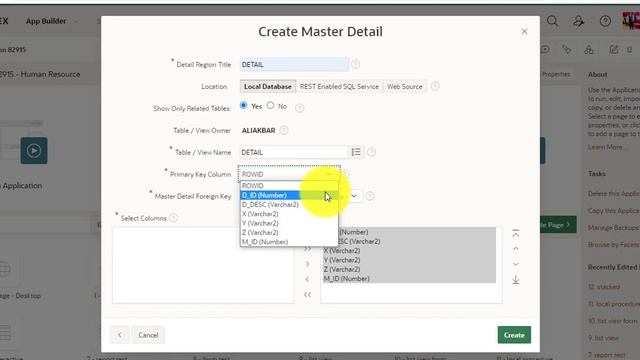Move column to top of list
This screenshot has height=360, width=640.
pos(516,233)
